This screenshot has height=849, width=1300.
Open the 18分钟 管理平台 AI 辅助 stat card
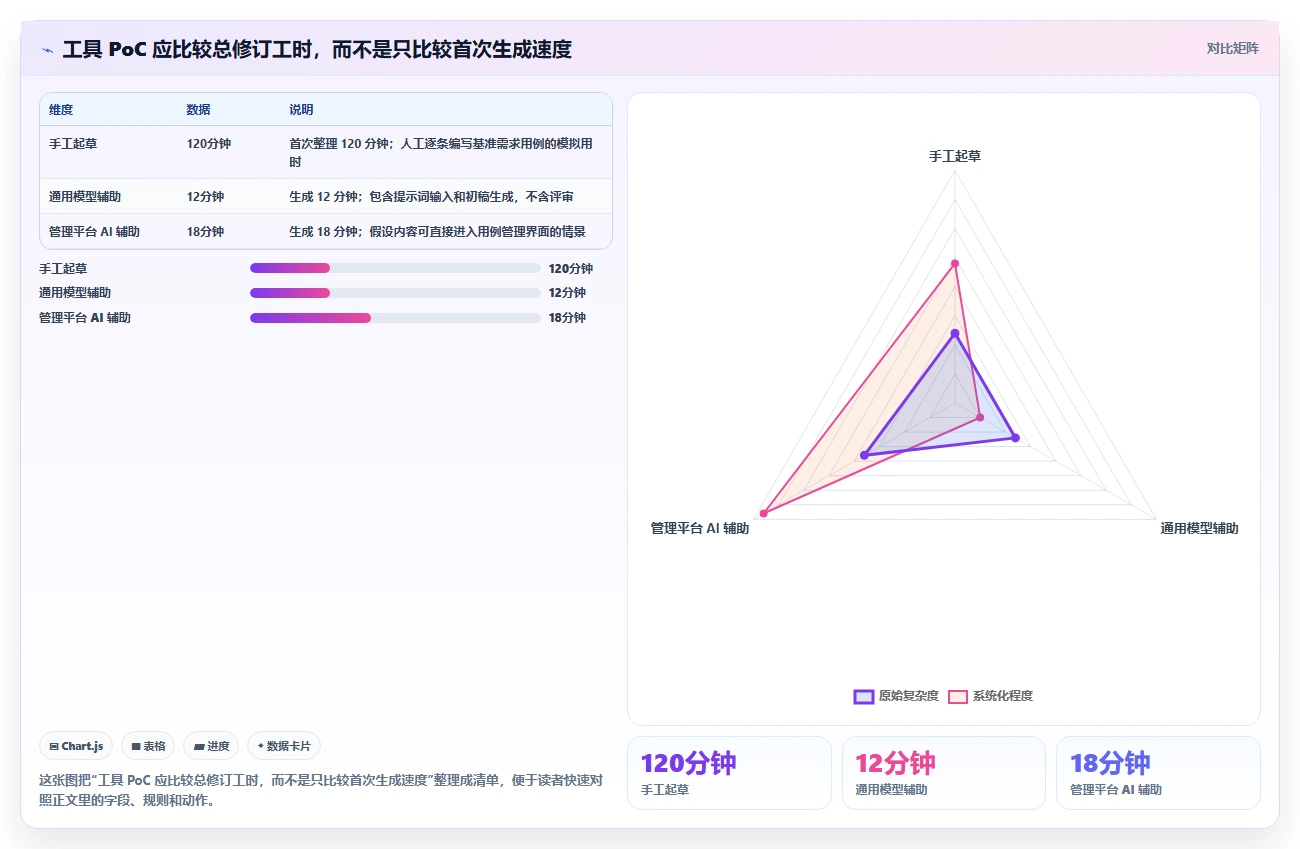pos(1158,773)
